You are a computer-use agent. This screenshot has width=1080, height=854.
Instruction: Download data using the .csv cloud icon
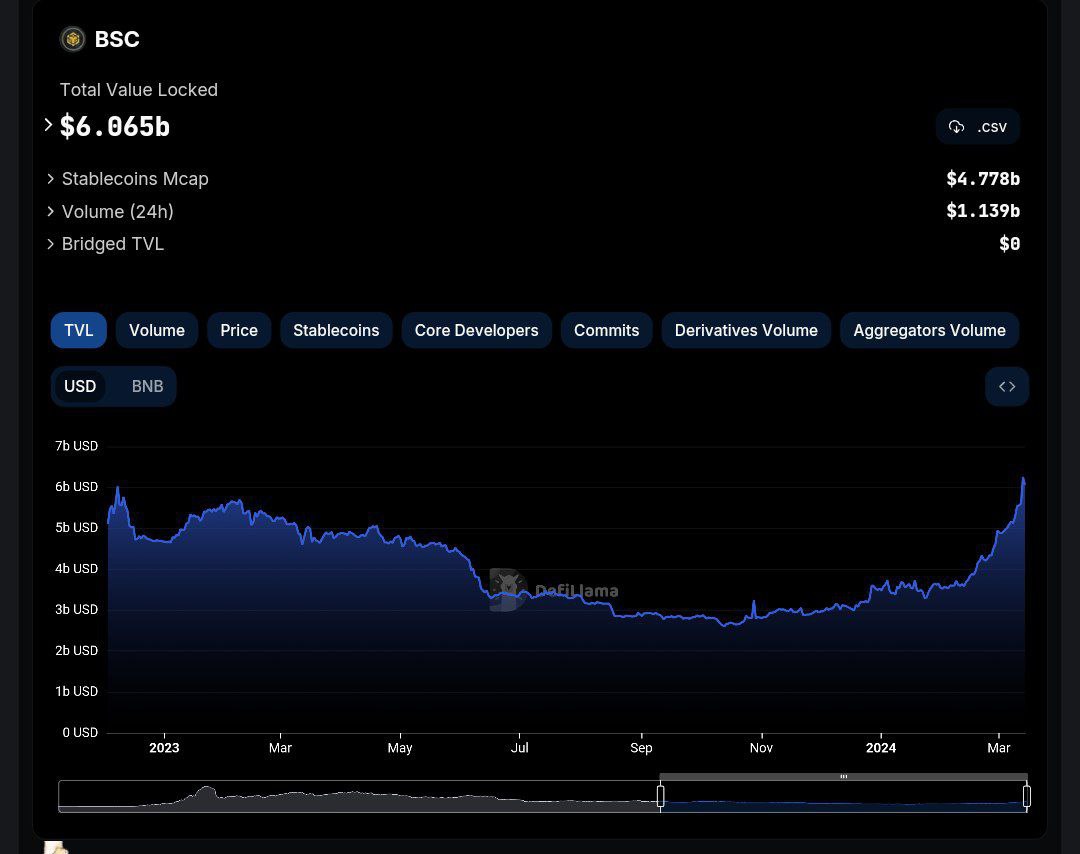(x=956, y=127)
